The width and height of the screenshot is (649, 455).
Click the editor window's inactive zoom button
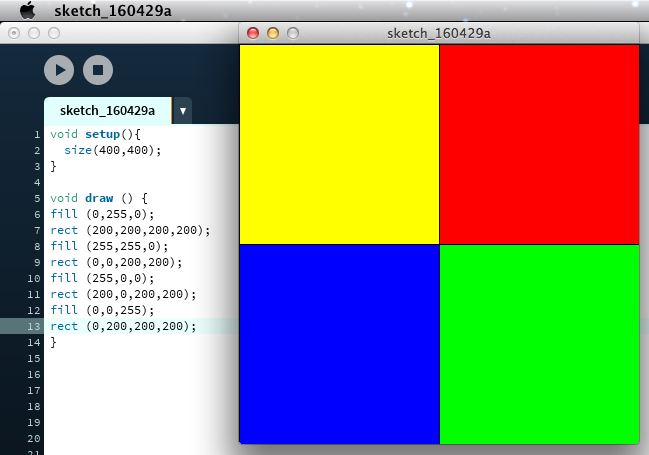[x=54, y=33]
